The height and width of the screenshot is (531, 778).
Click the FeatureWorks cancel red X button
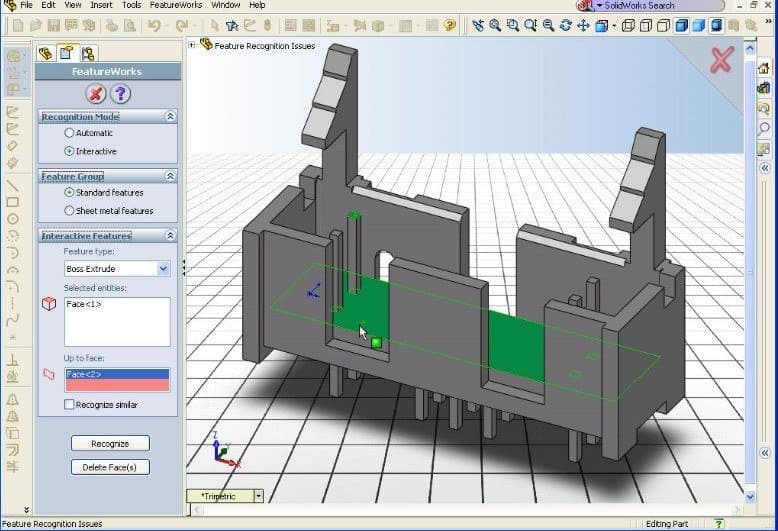coord(96,93)
